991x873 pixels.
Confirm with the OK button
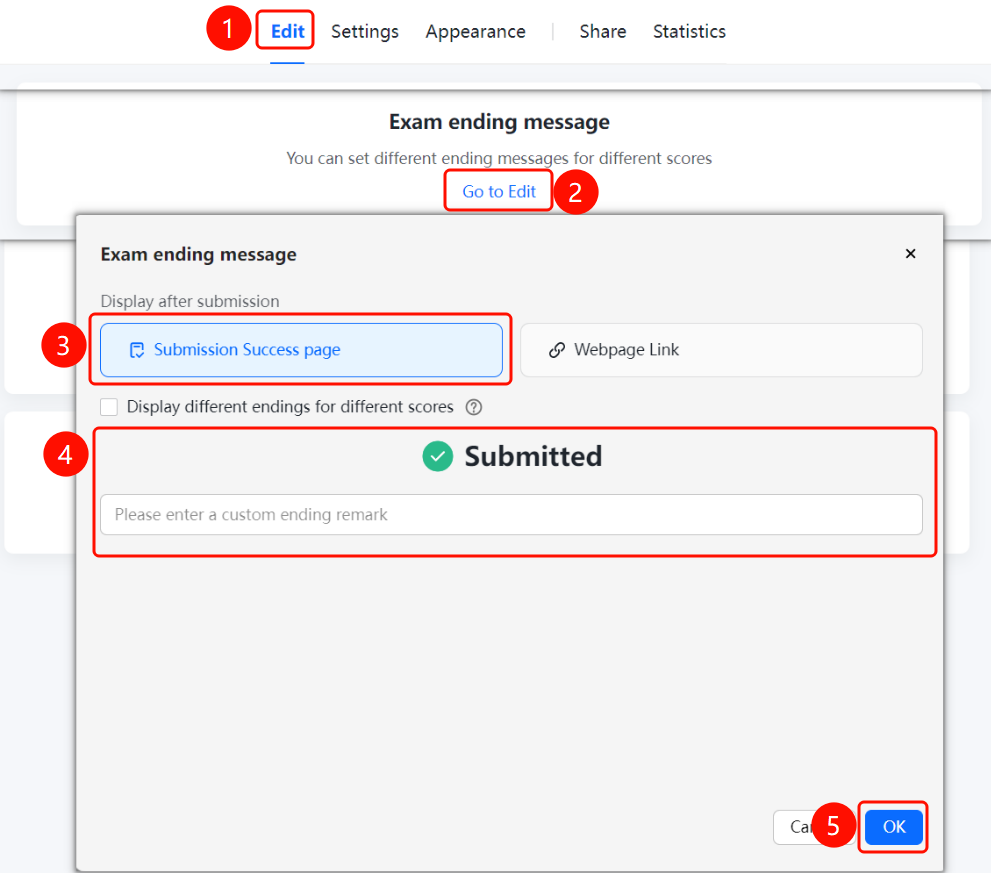pyautogui.click(x=894, y=826)
